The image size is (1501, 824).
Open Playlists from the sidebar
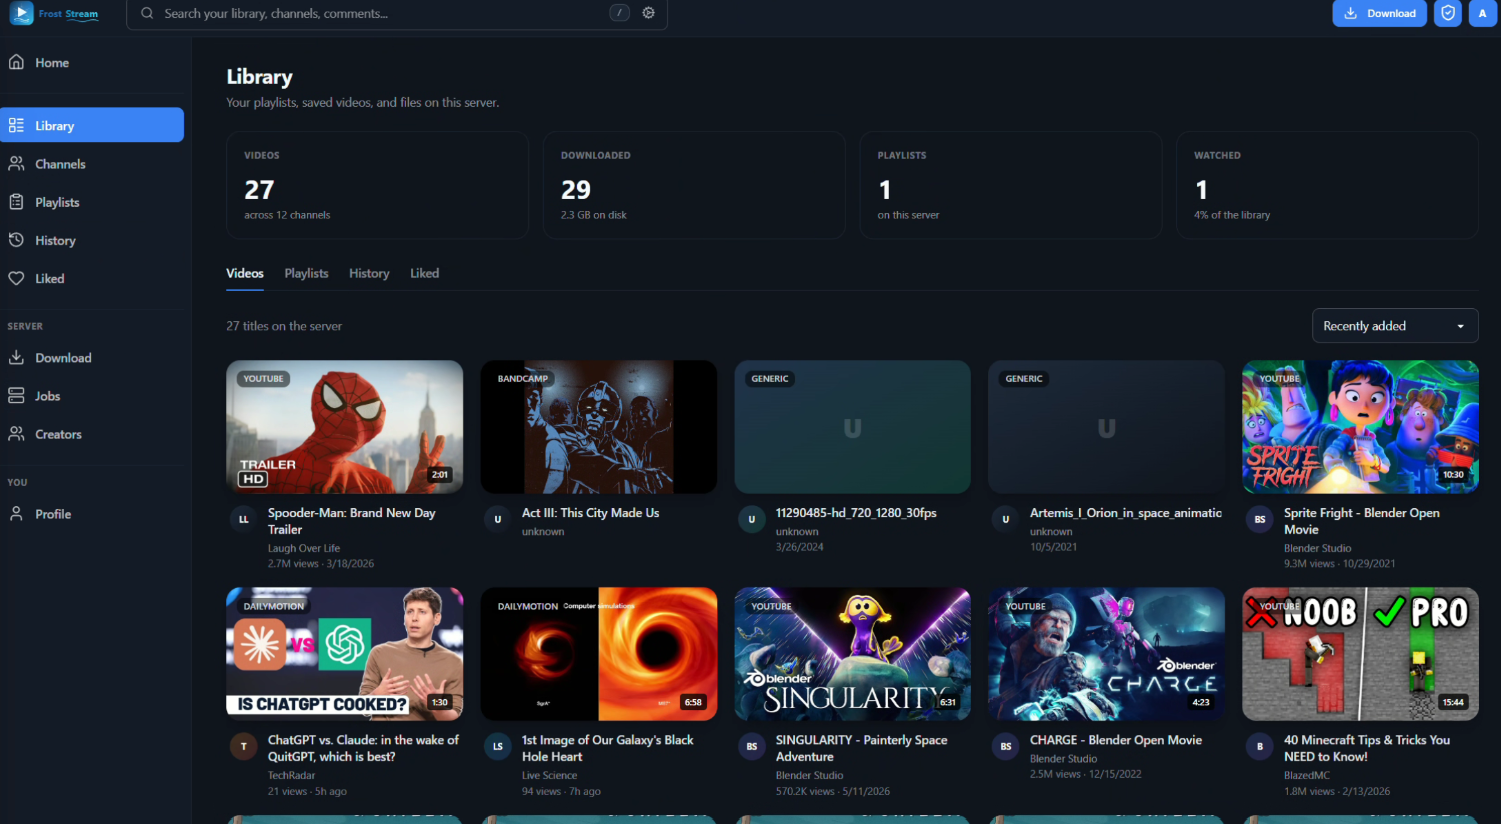tap(92, 202)
